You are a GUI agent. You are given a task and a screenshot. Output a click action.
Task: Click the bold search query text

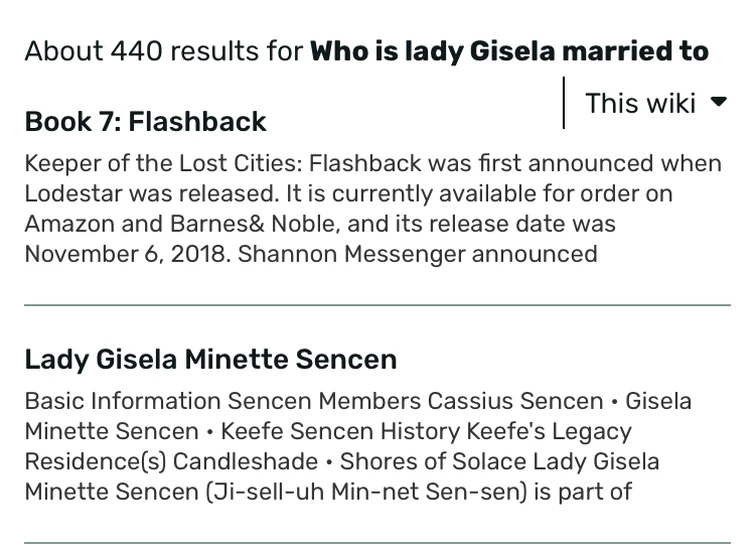[x=509, y=51]
